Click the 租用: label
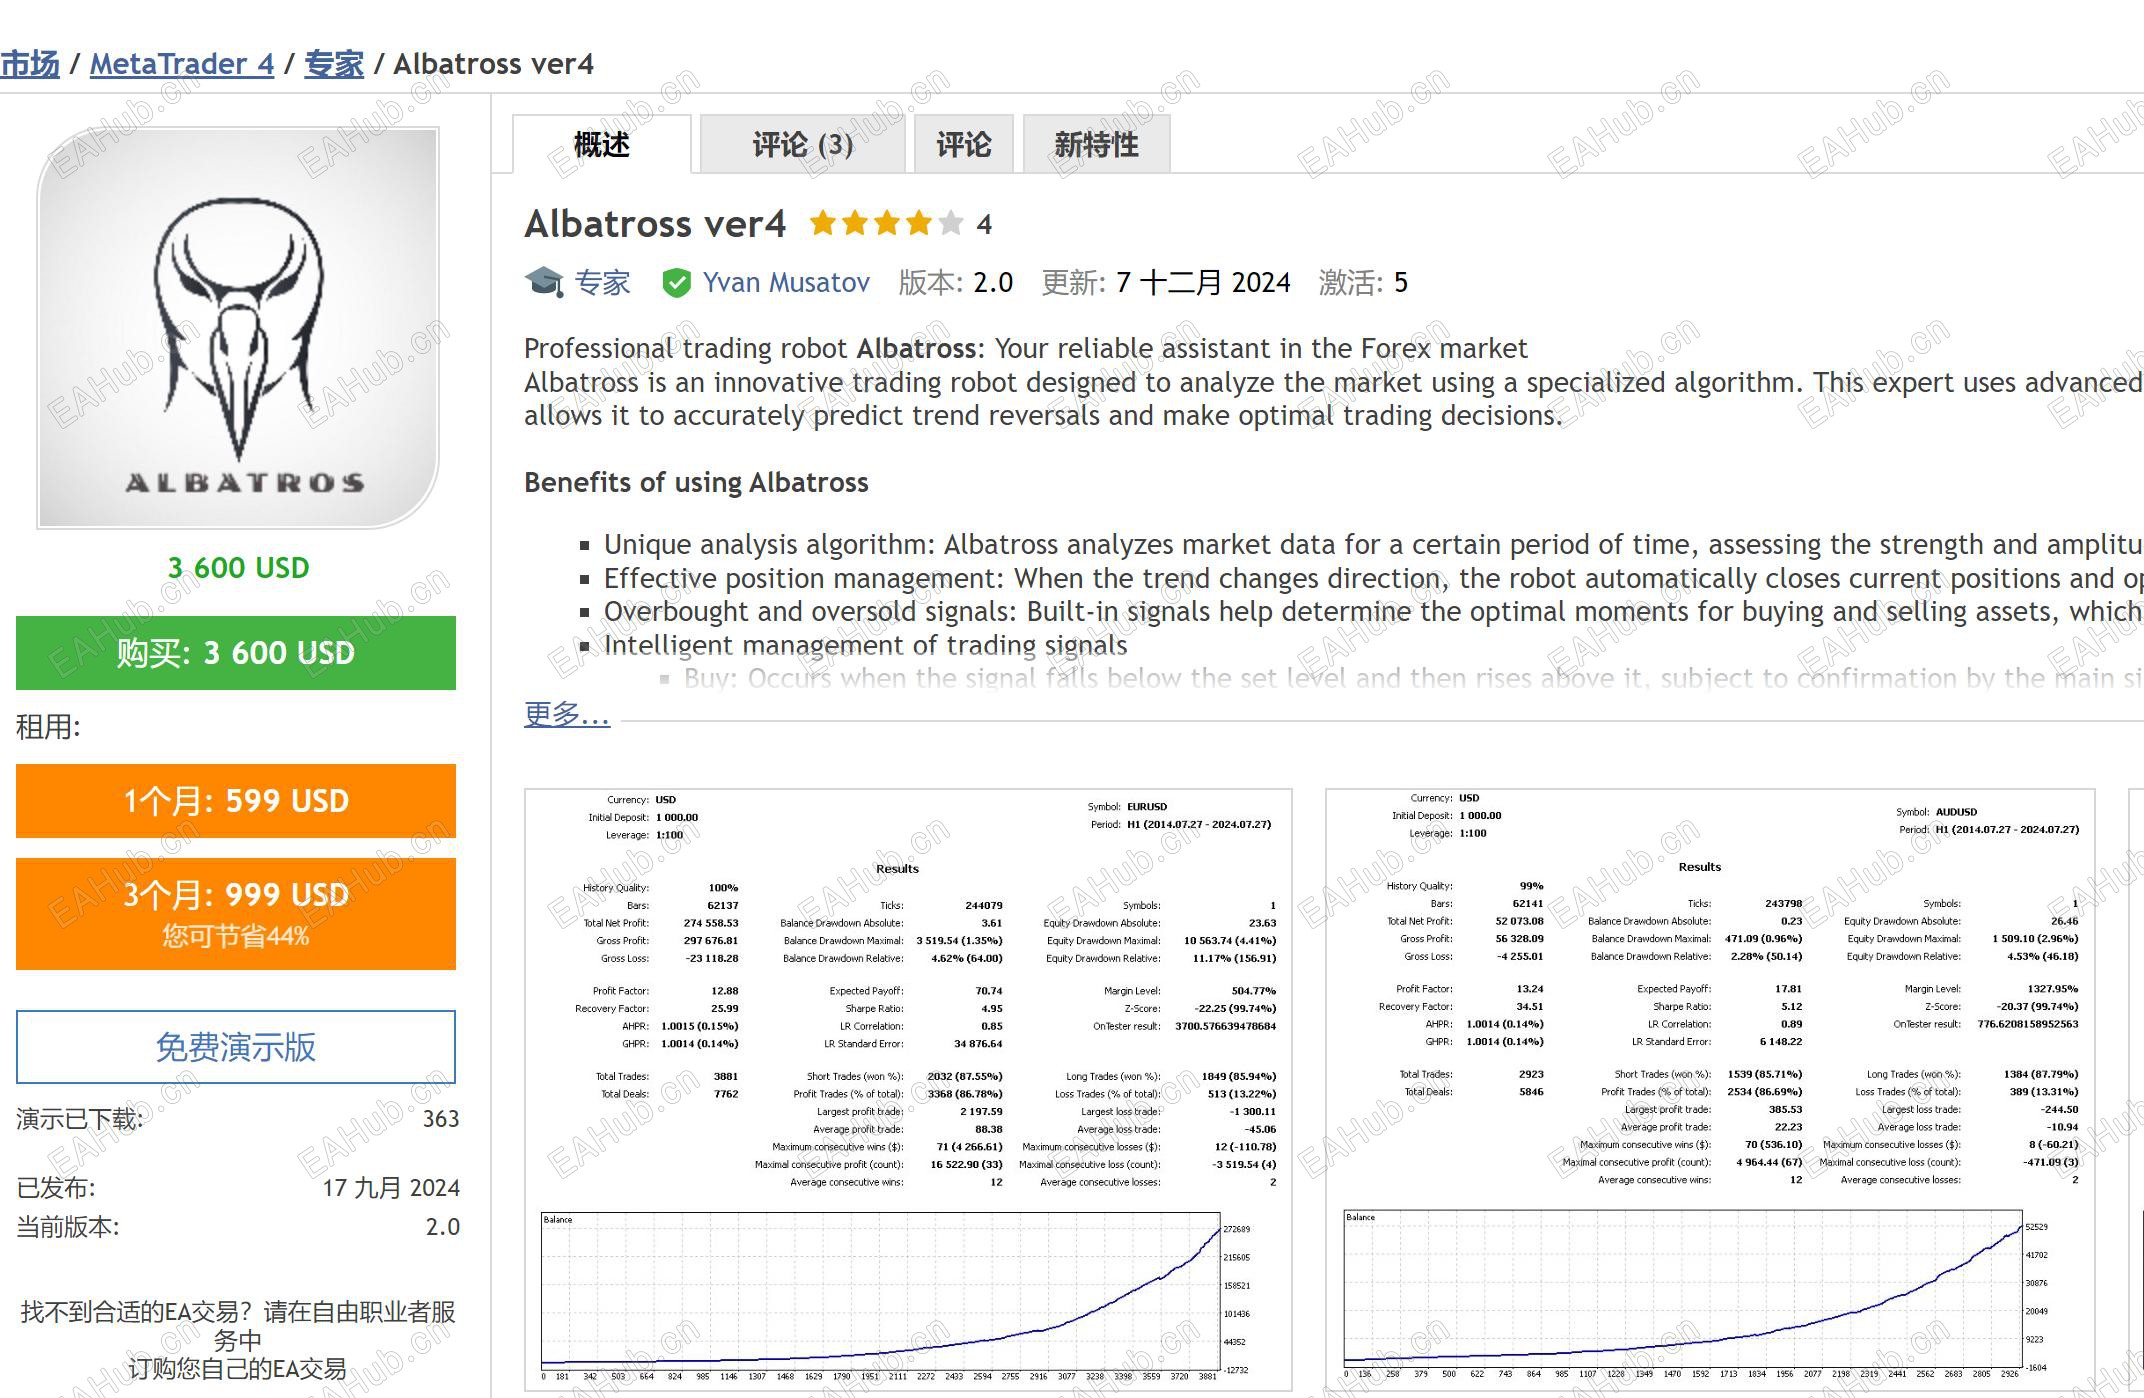The height and width of the screenshot is (1398, 2144). click(x=48, y=727)
